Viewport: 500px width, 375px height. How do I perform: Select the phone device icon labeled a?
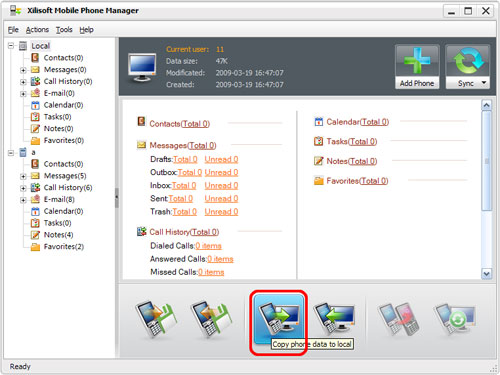pos(23,152)
